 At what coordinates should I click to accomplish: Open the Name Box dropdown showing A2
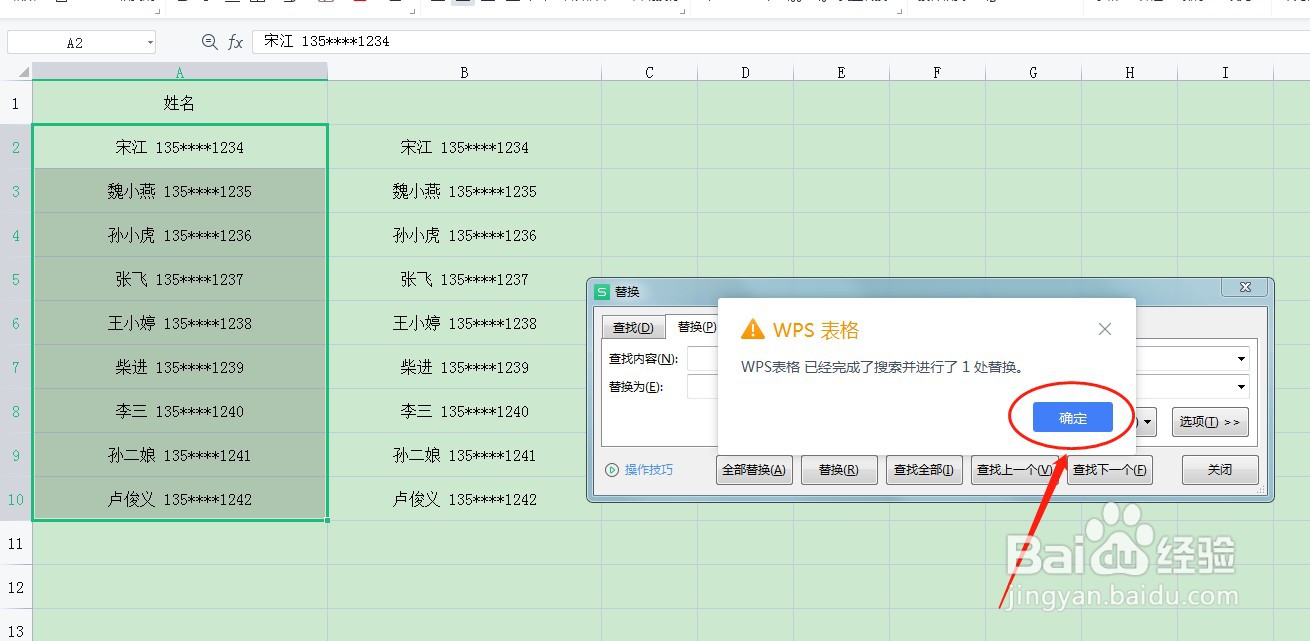(x=152, y=41)
